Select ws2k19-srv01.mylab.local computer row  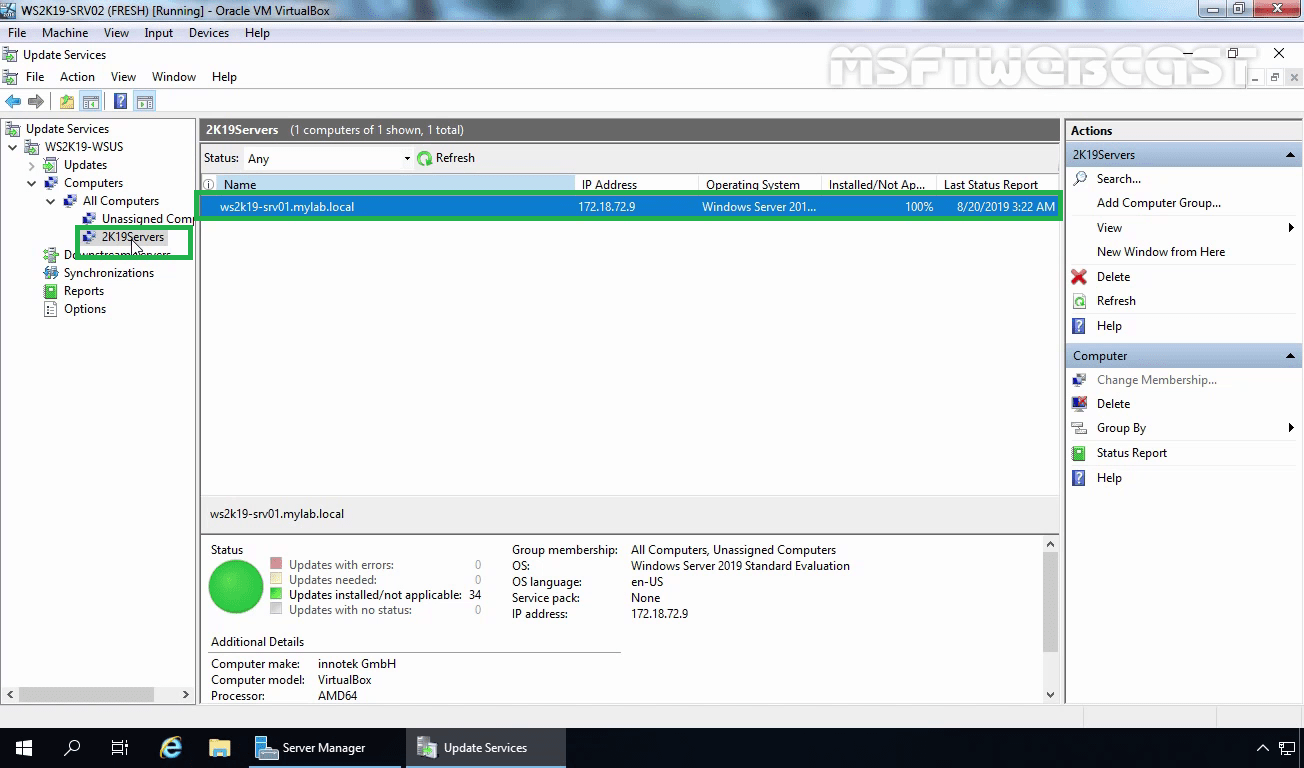[x=629, y=207]
